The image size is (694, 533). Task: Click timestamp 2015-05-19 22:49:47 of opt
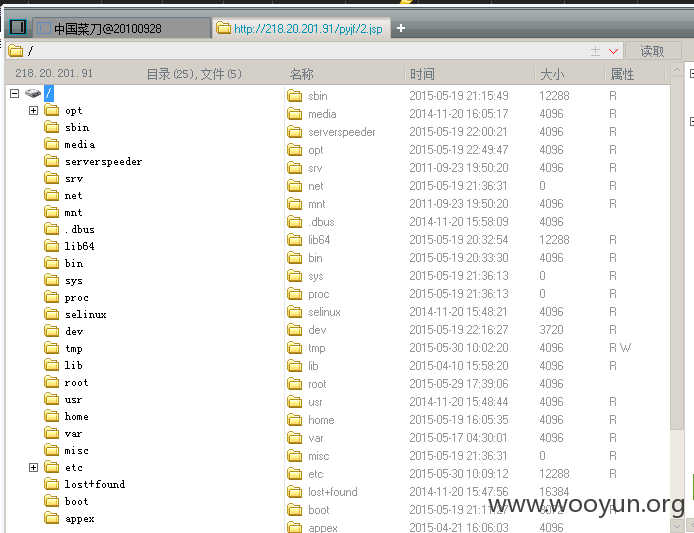point(459,150)
